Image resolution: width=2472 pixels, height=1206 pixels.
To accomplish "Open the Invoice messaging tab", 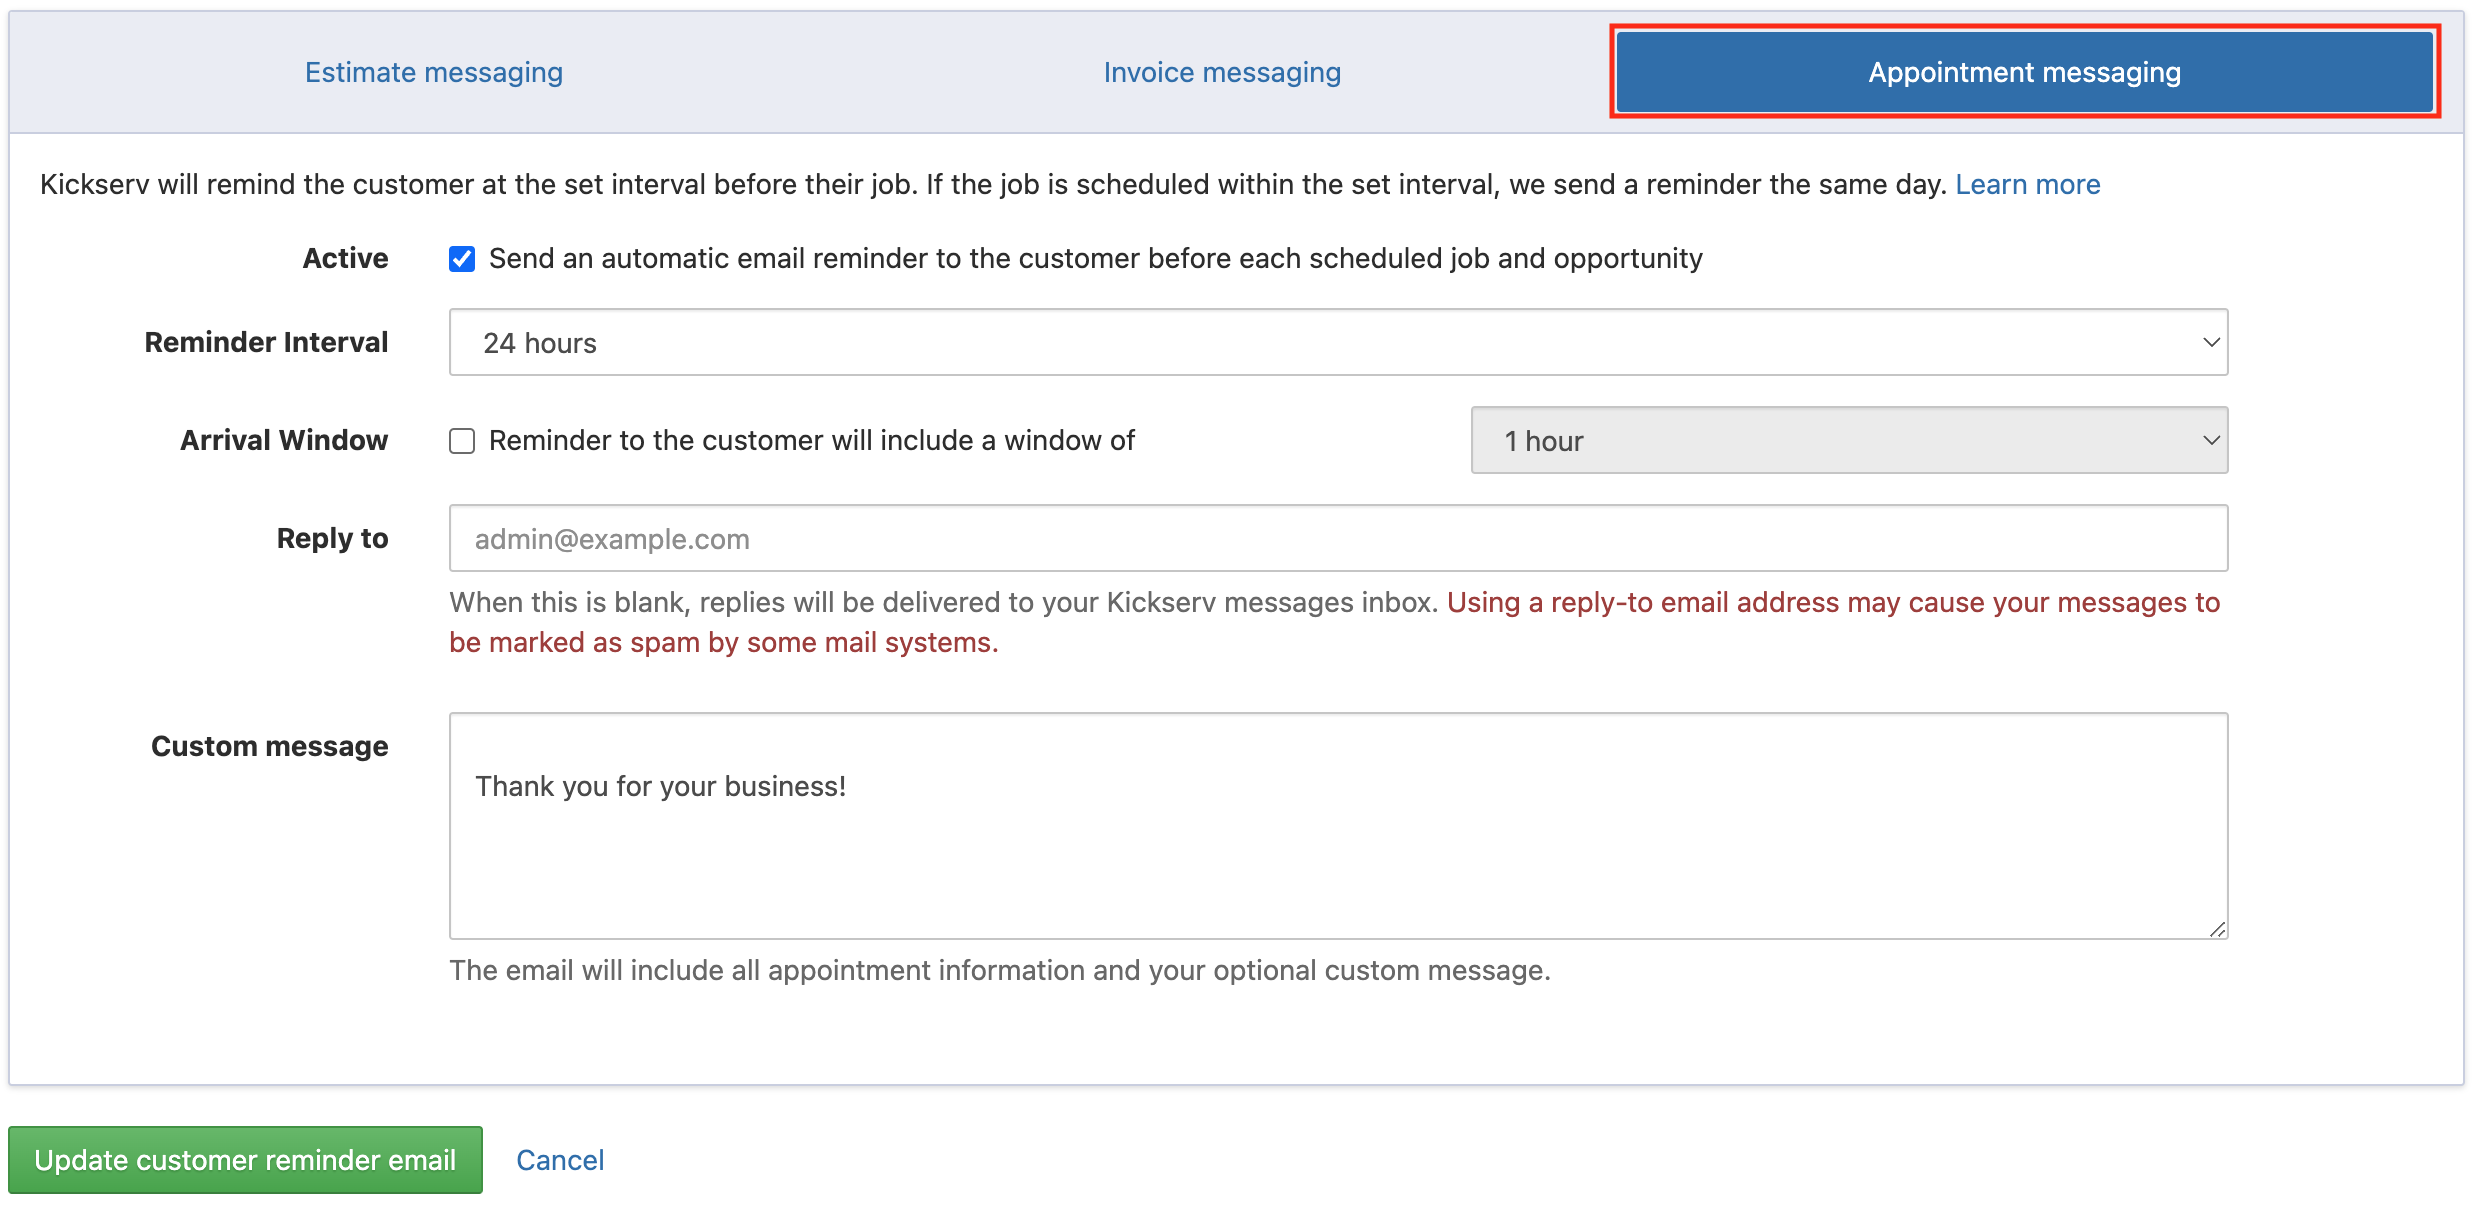I will pyautogui.click(x=1221, y=72).
